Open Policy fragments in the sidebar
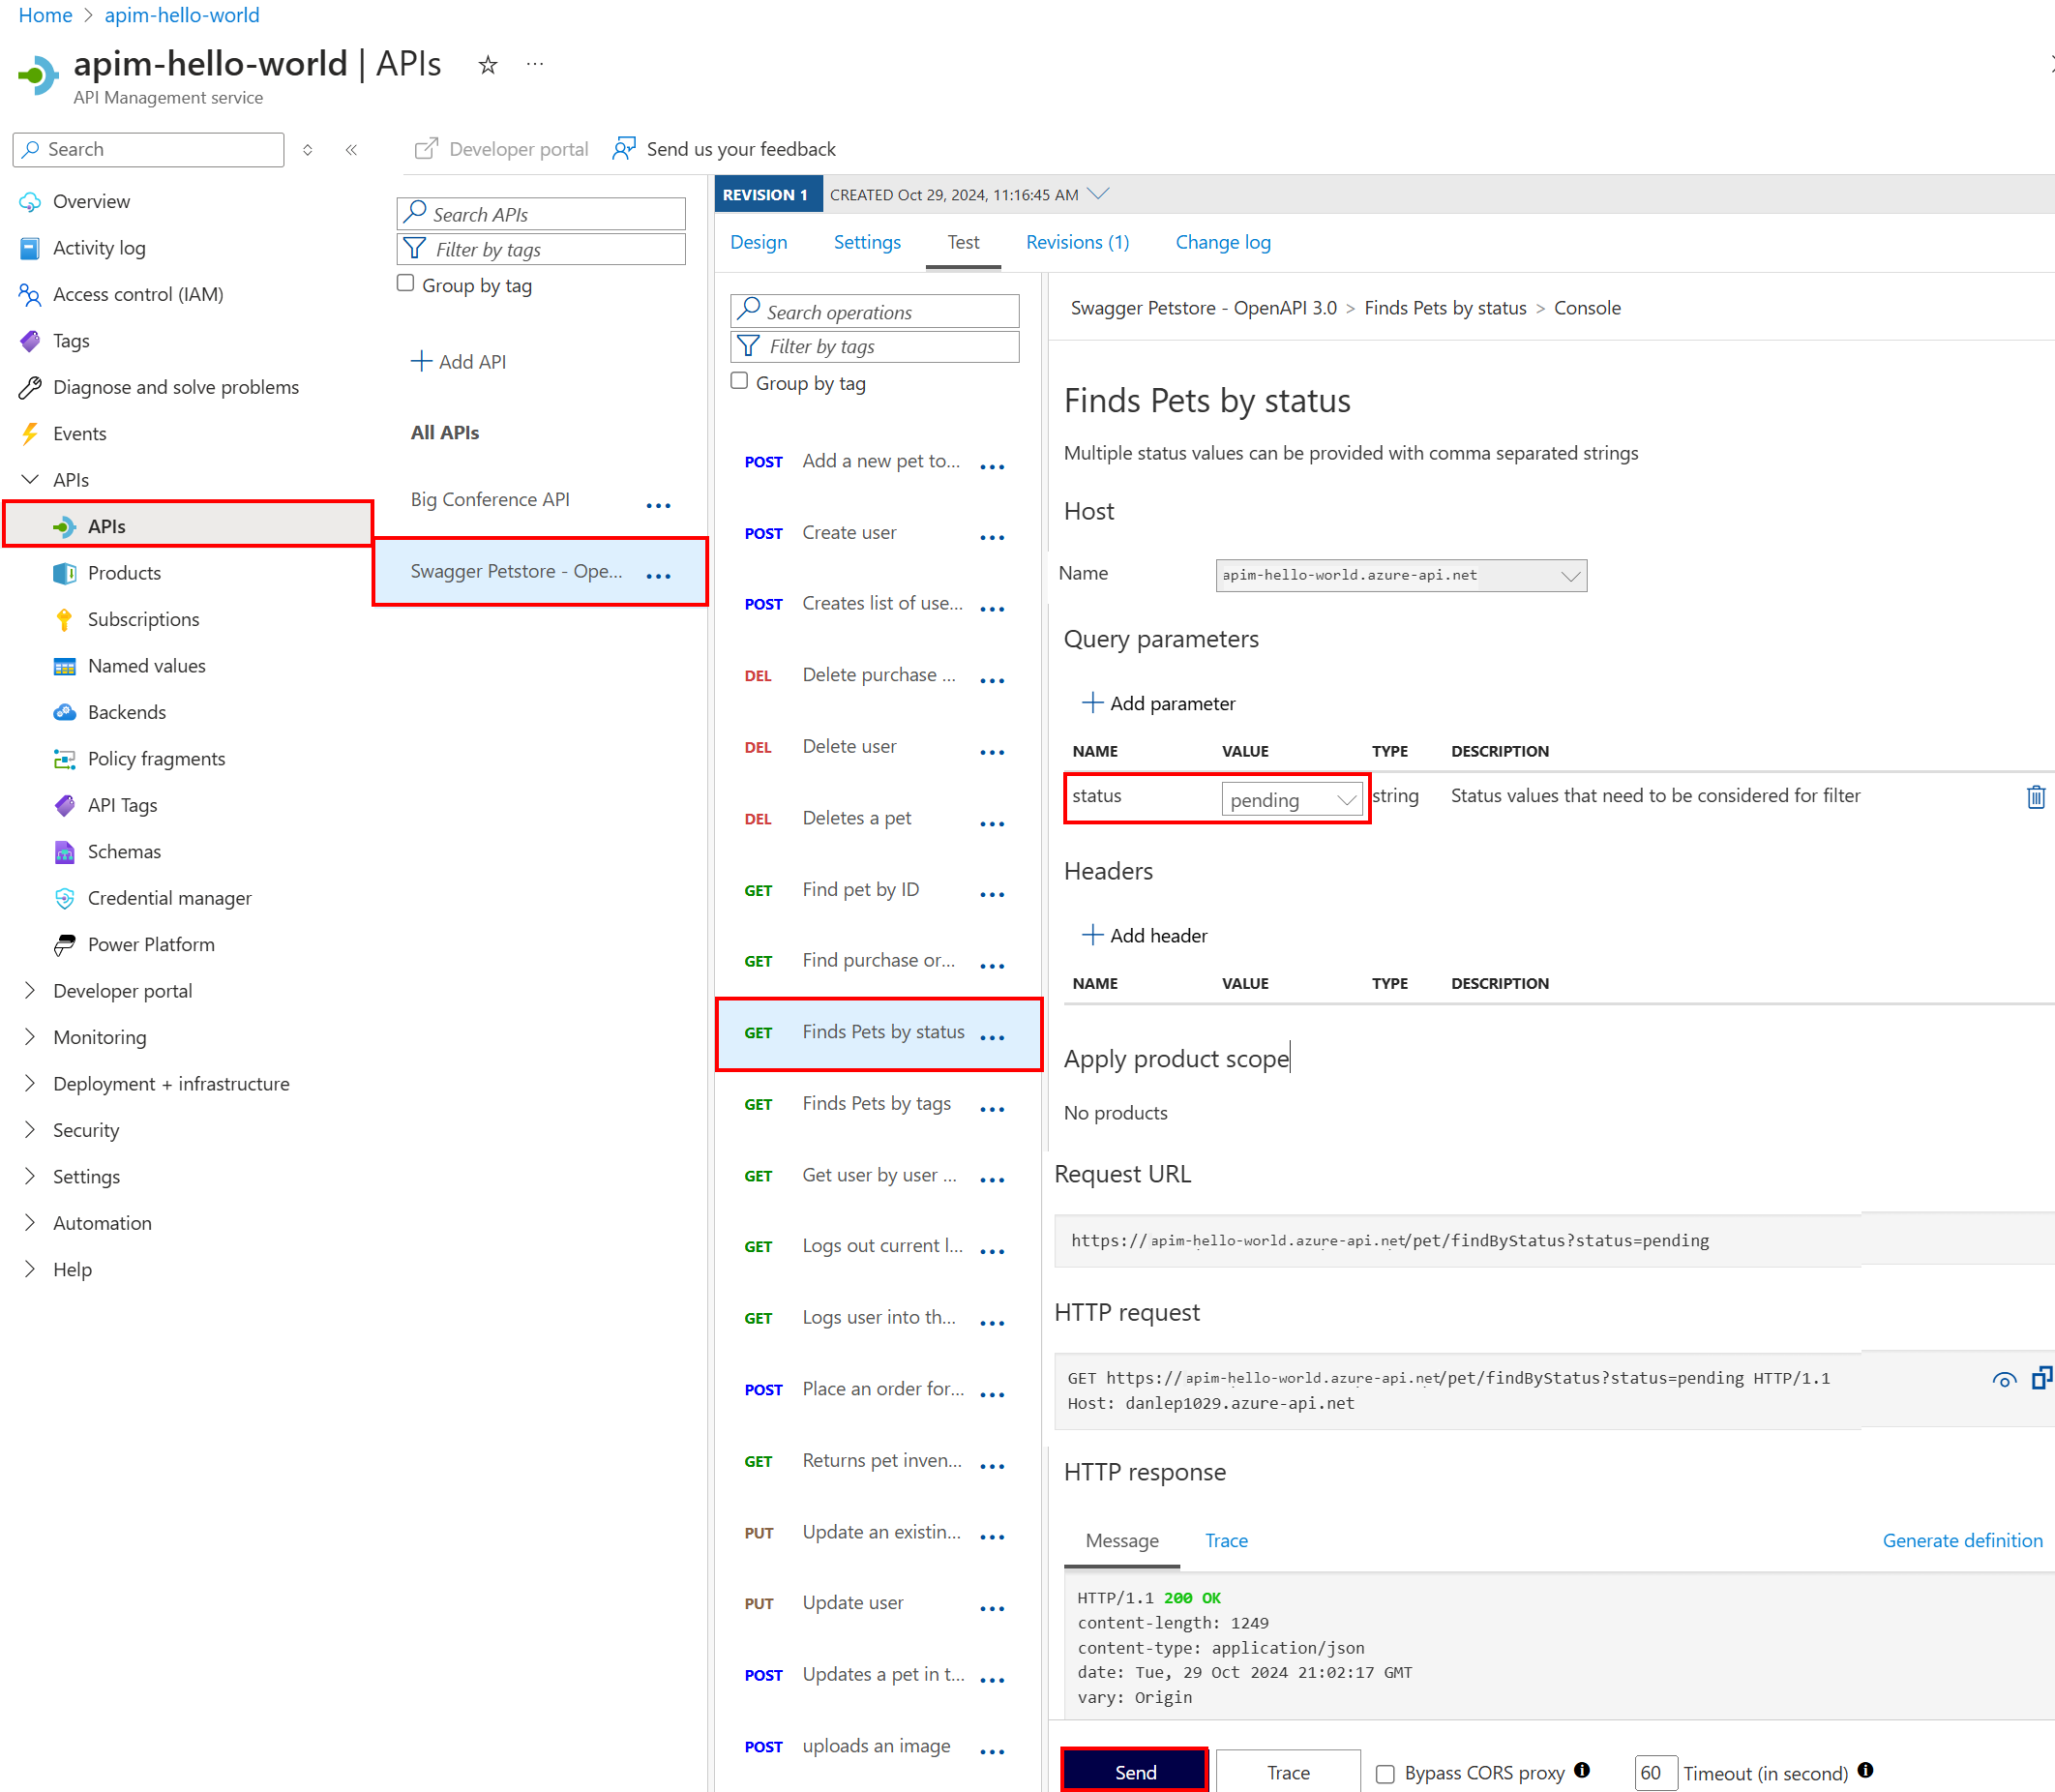2055x1792 pixels. [156, 759]
